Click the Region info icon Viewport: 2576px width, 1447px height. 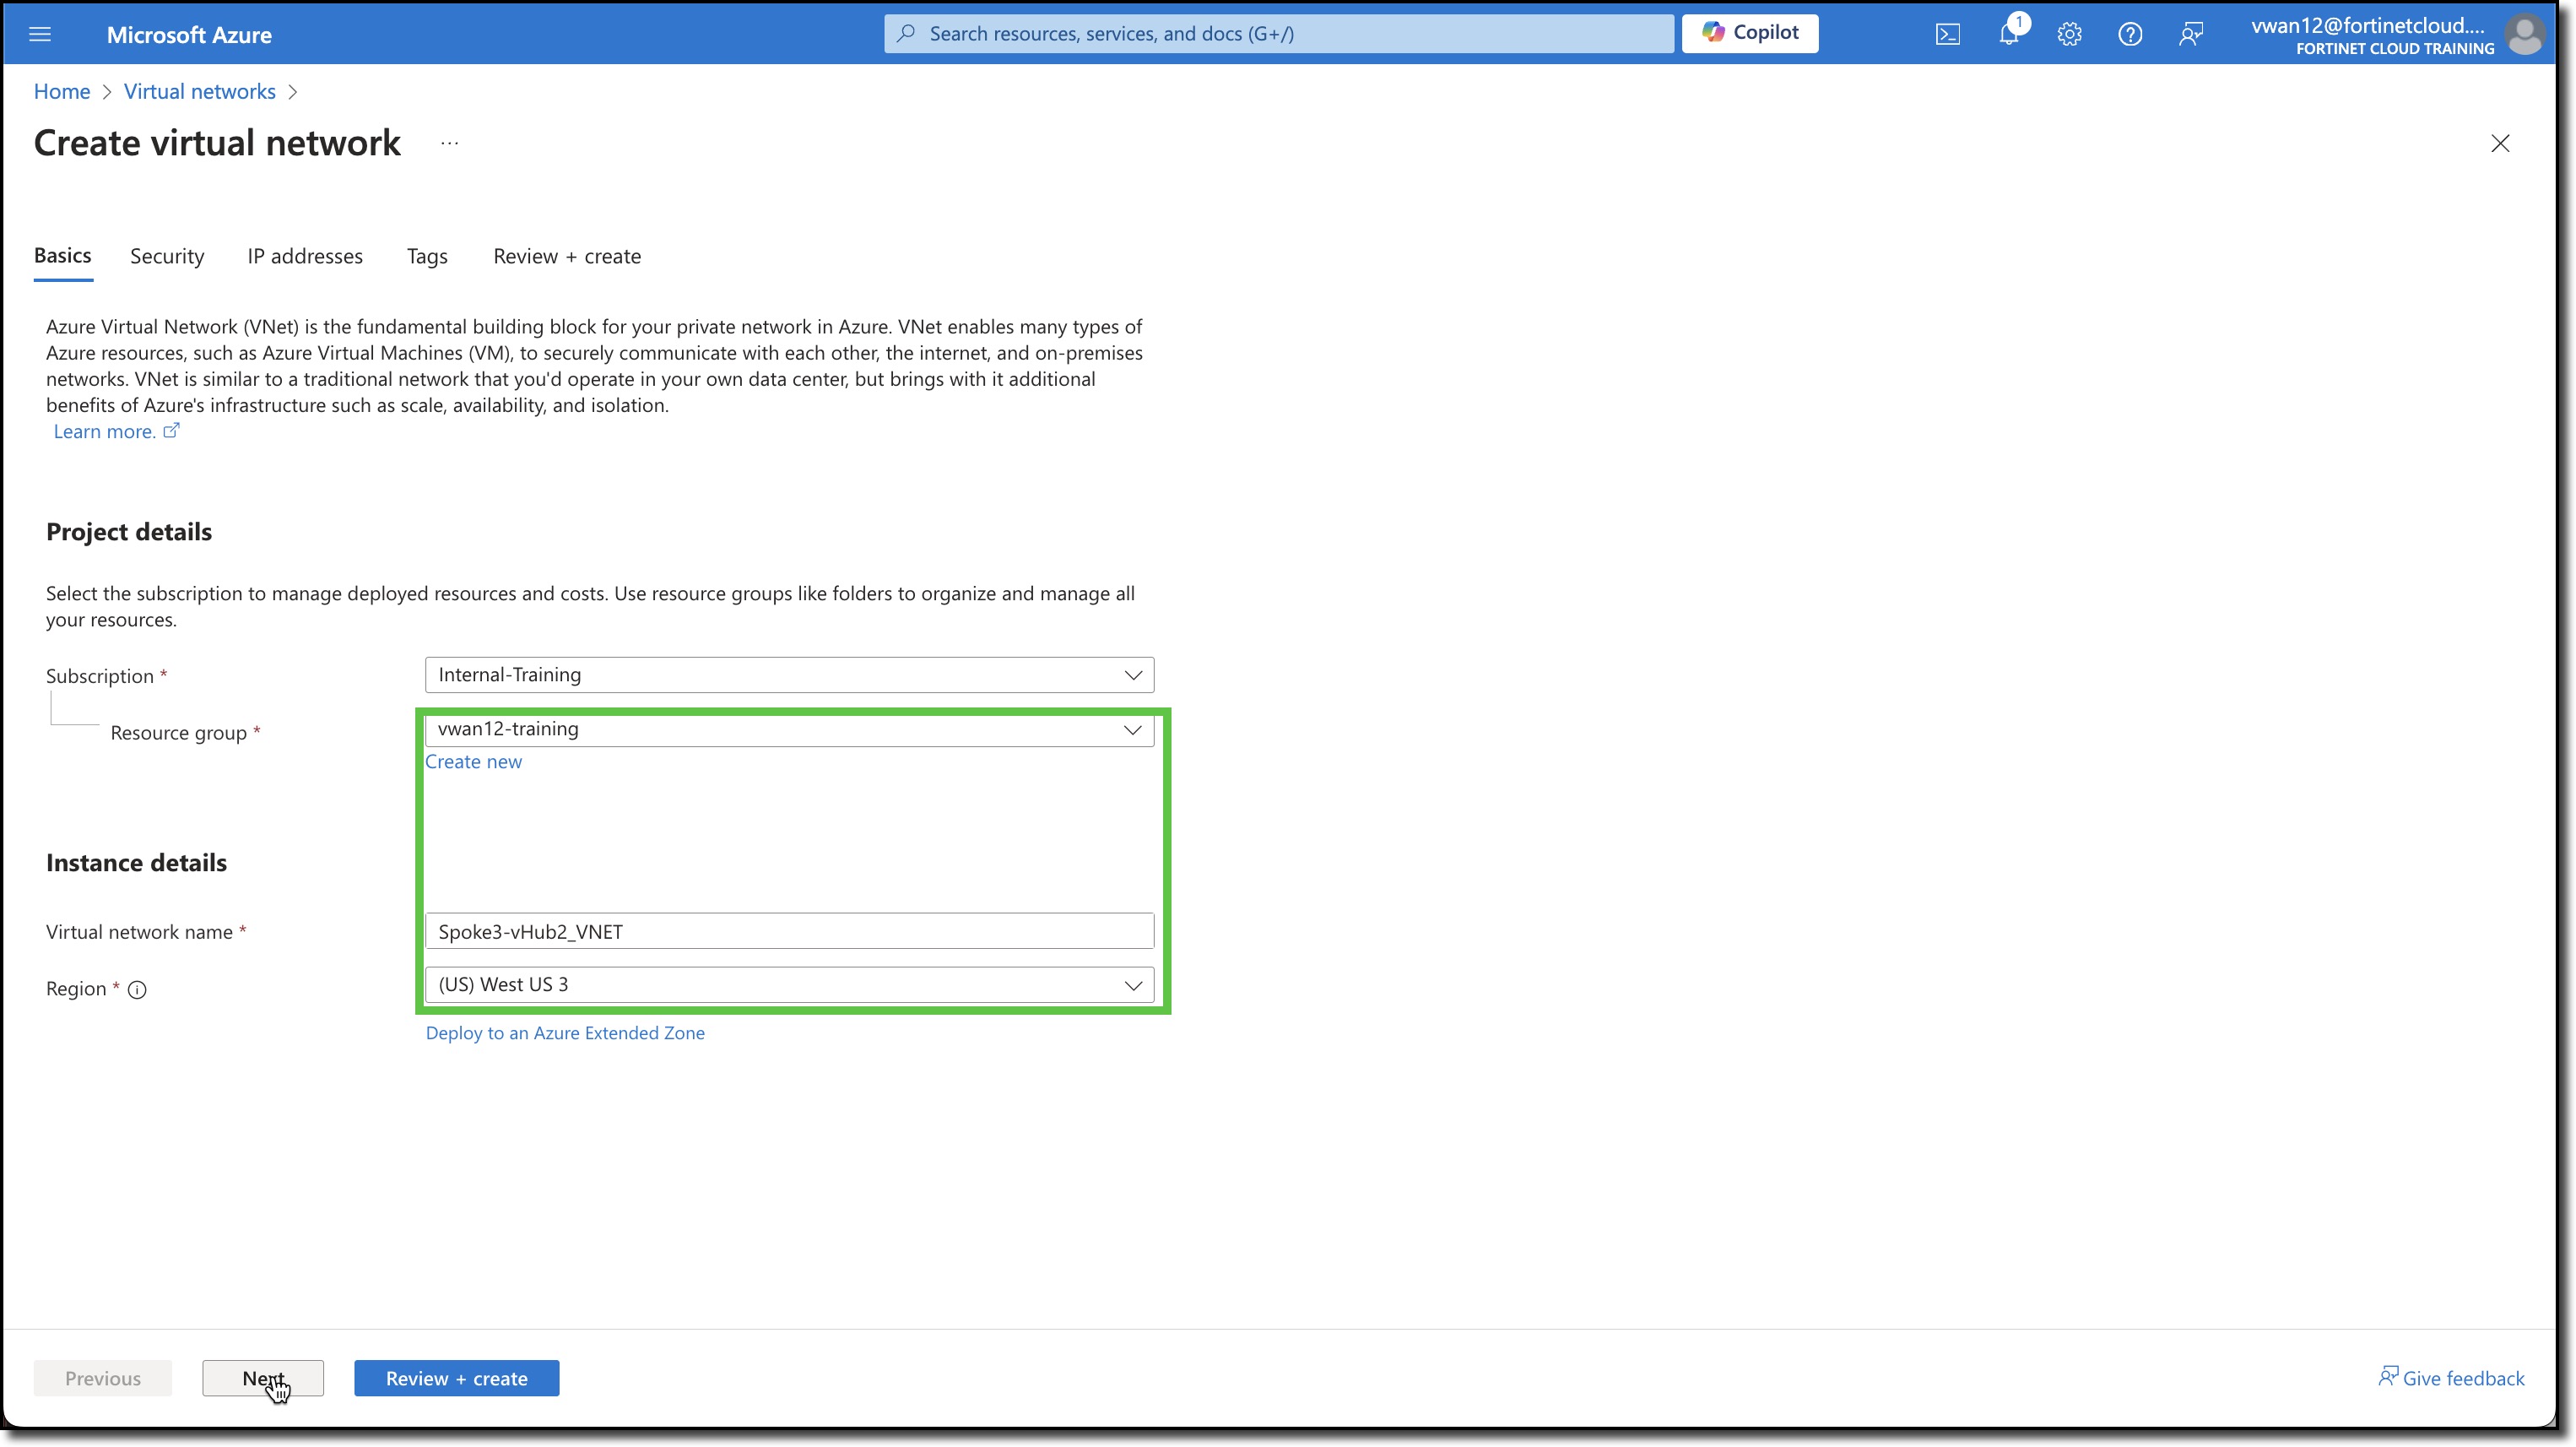137,990
